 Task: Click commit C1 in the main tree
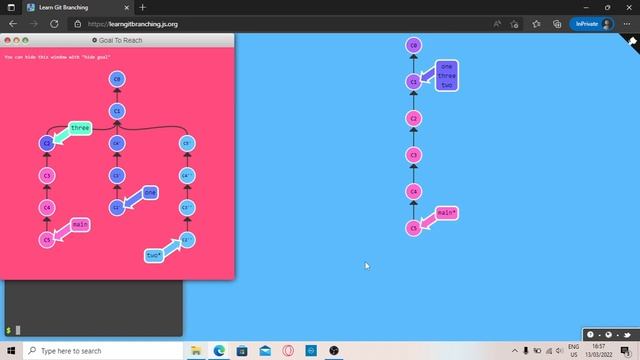click(x=413, y=82)
